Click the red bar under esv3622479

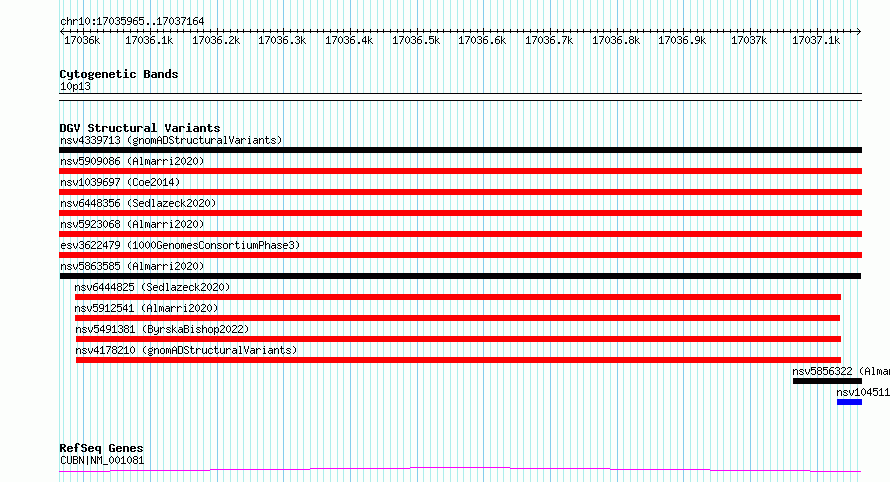pyautogui.click(x=460, y=255)
